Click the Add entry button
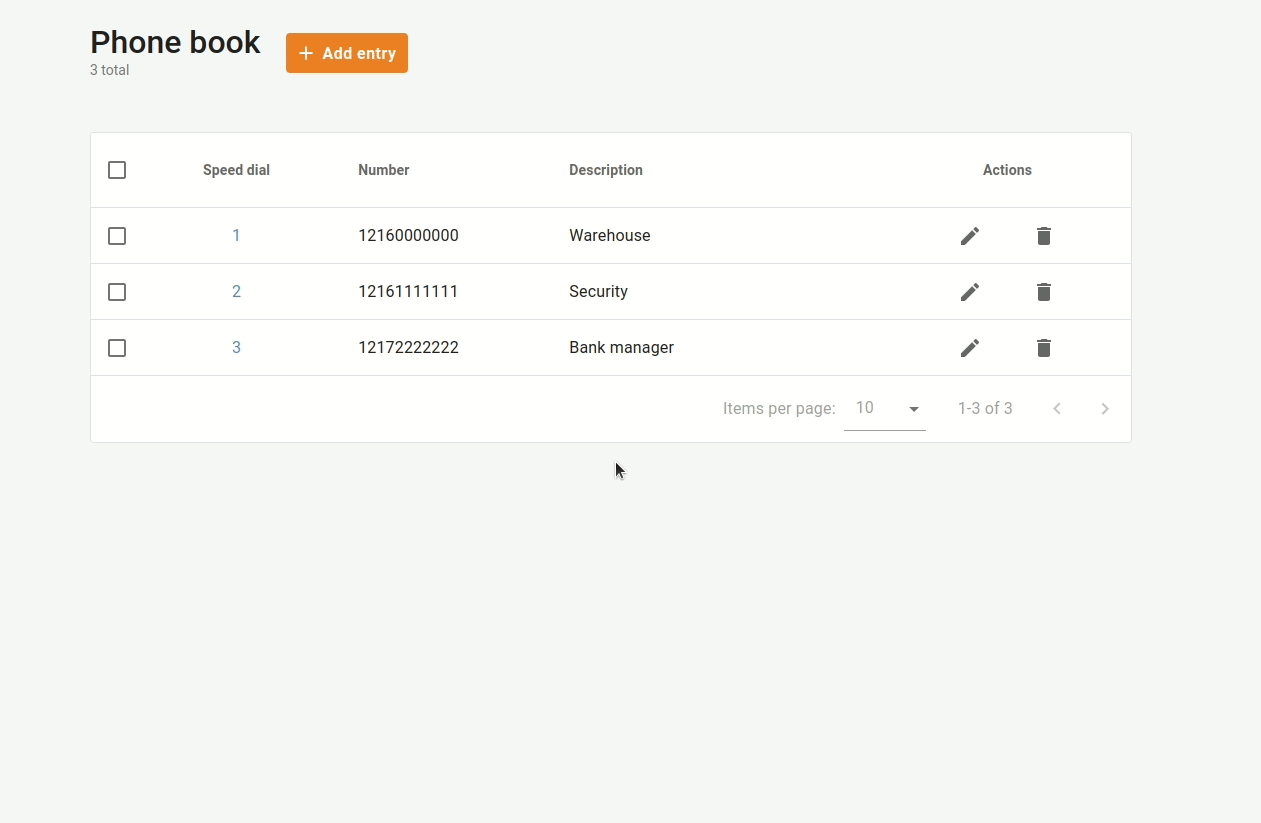Viewport: 1261px width, 823px height. [346, 53]
